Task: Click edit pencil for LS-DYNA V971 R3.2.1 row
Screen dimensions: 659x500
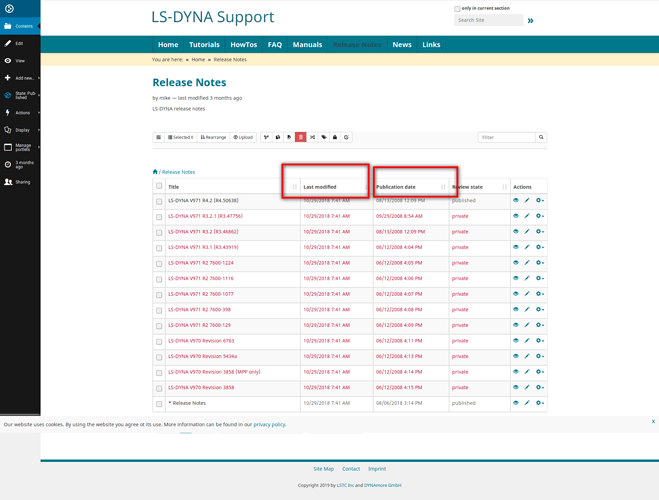Action: coord(527,216)
